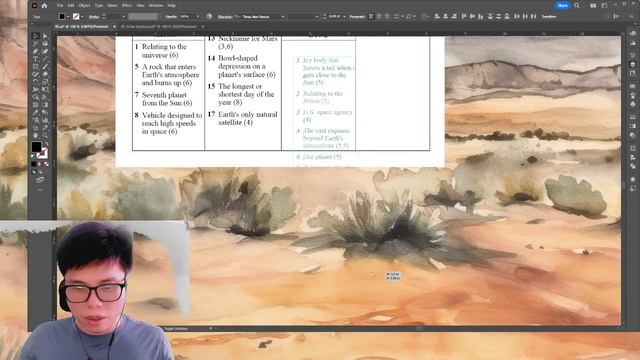Select the Pen tool
Screen dimensions: 640x360
pos(36,51)
